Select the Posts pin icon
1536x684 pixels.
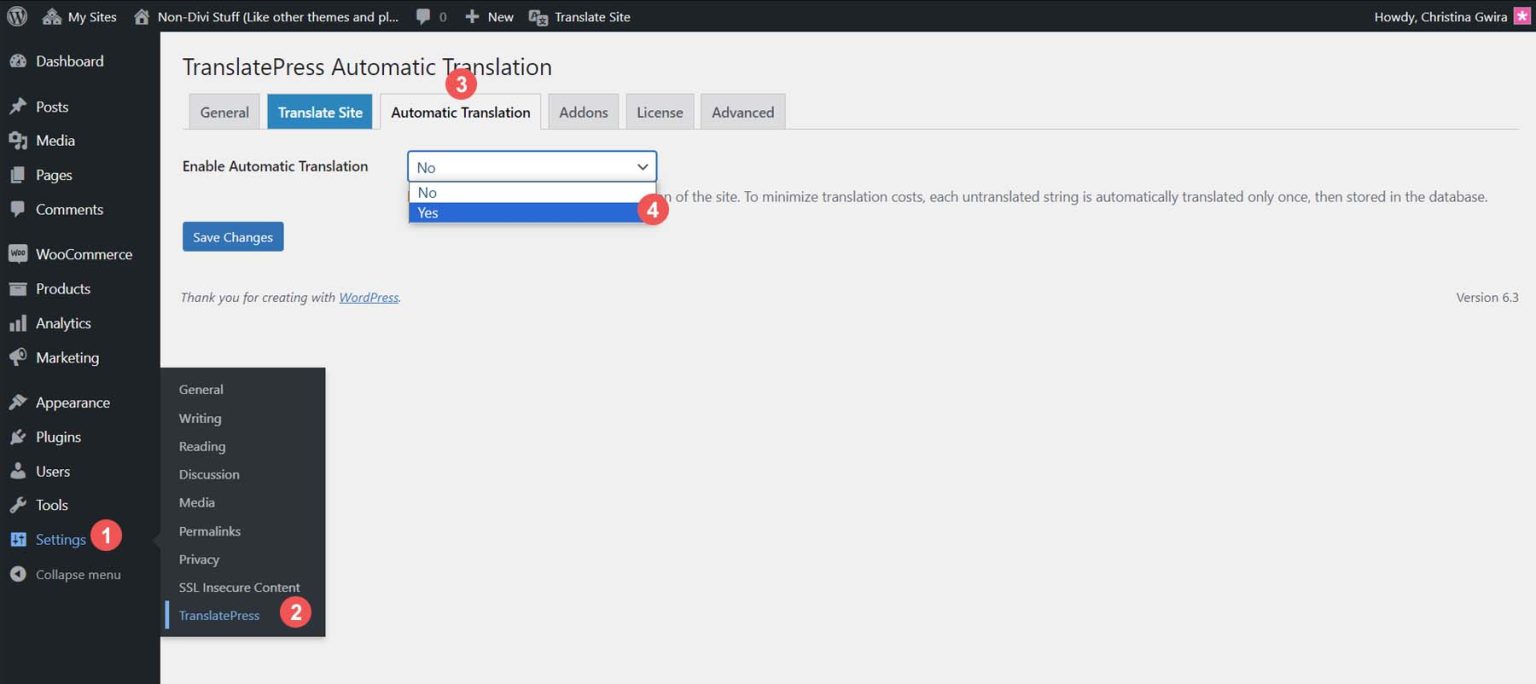point(20,105)
